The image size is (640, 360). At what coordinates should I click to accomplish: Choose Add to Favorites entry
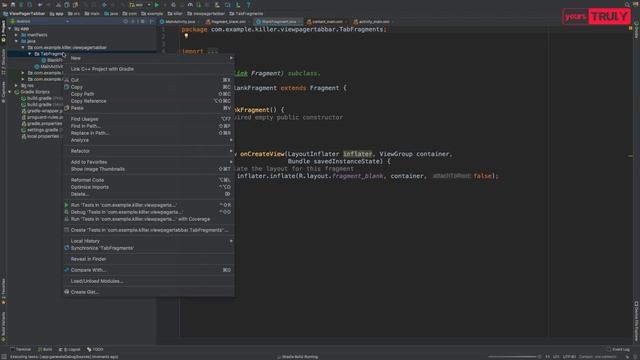coord(149,162)
